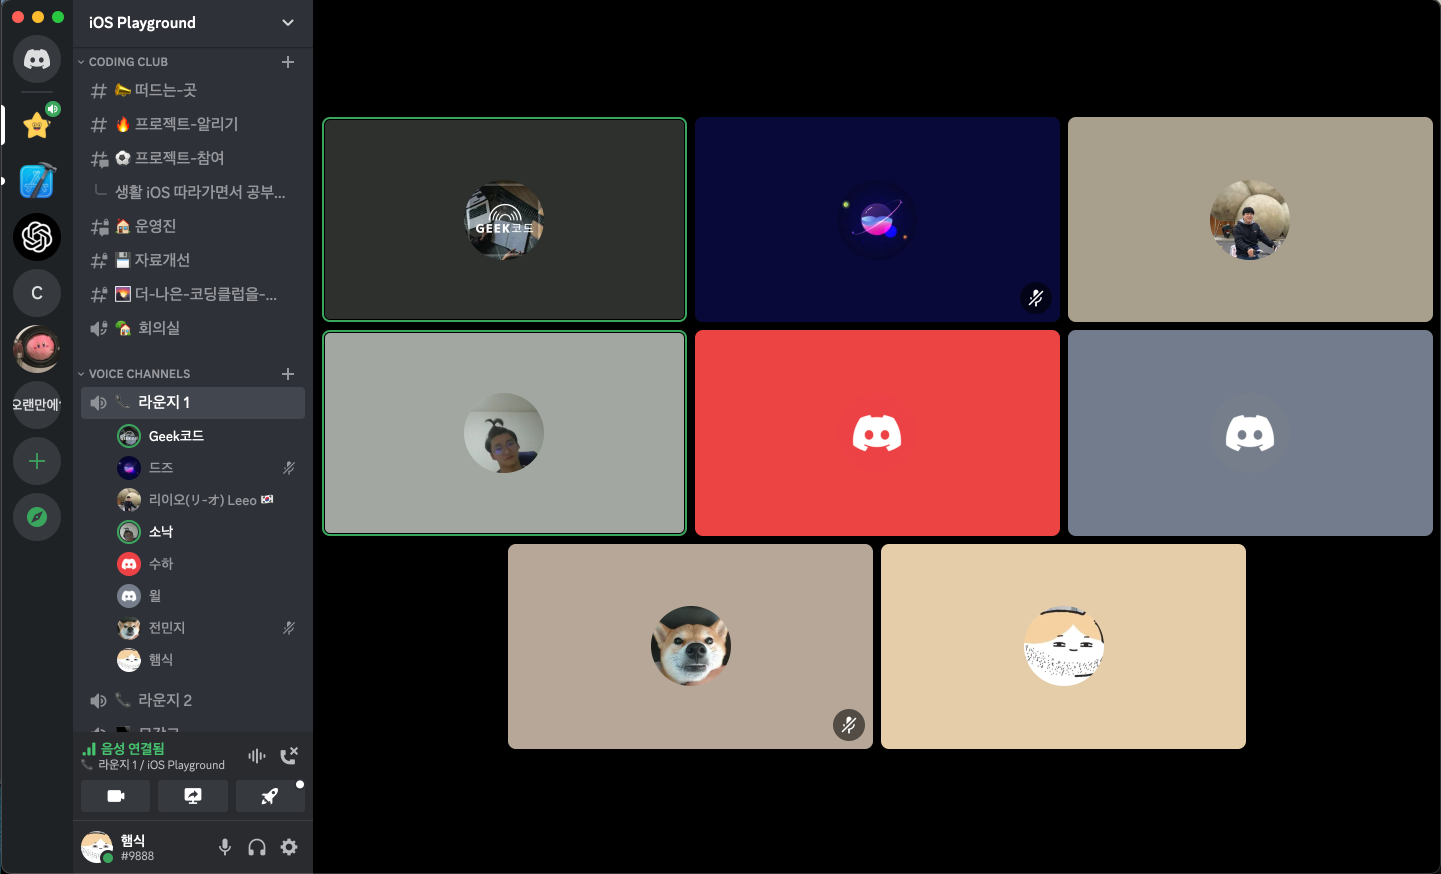The height and width of the screenshot is (874, 1441).
Task: Mute your microphone
Action: coord(225,847)
